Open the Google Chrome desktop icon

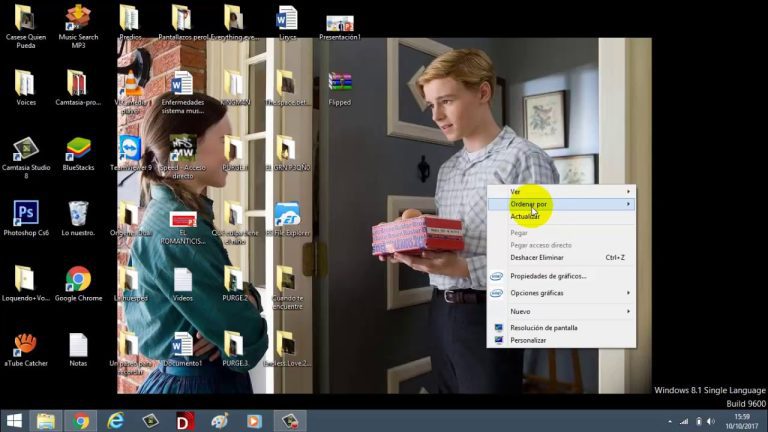[x=78, y=279]
